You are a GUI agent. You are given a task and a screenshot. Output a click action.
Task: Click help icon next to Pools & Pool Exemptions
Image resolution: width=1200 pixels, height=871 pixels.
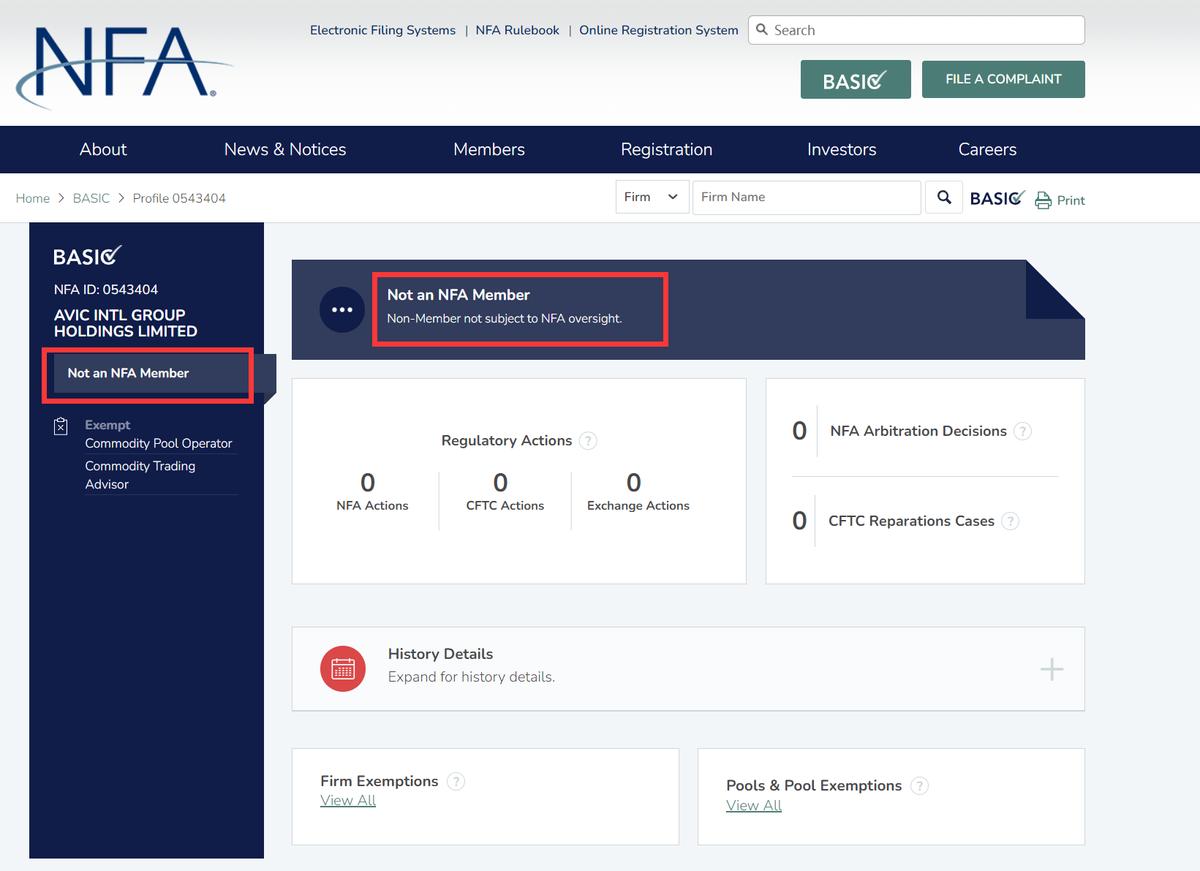click(919, 786)
